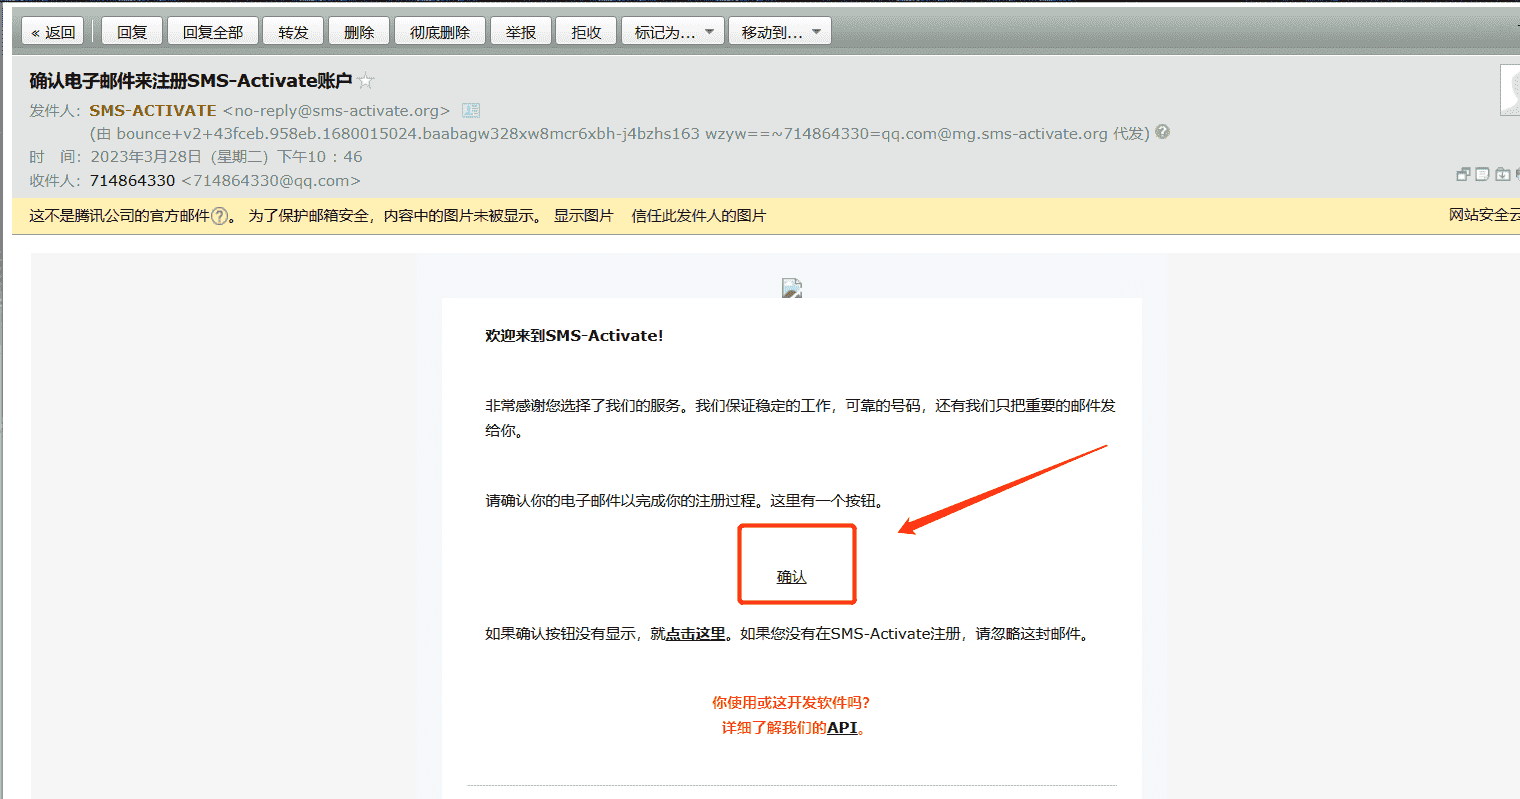Click text 如果您没有在SMS-Activate注册
This screenshot has width=1520, height=799.
[849, 634]
